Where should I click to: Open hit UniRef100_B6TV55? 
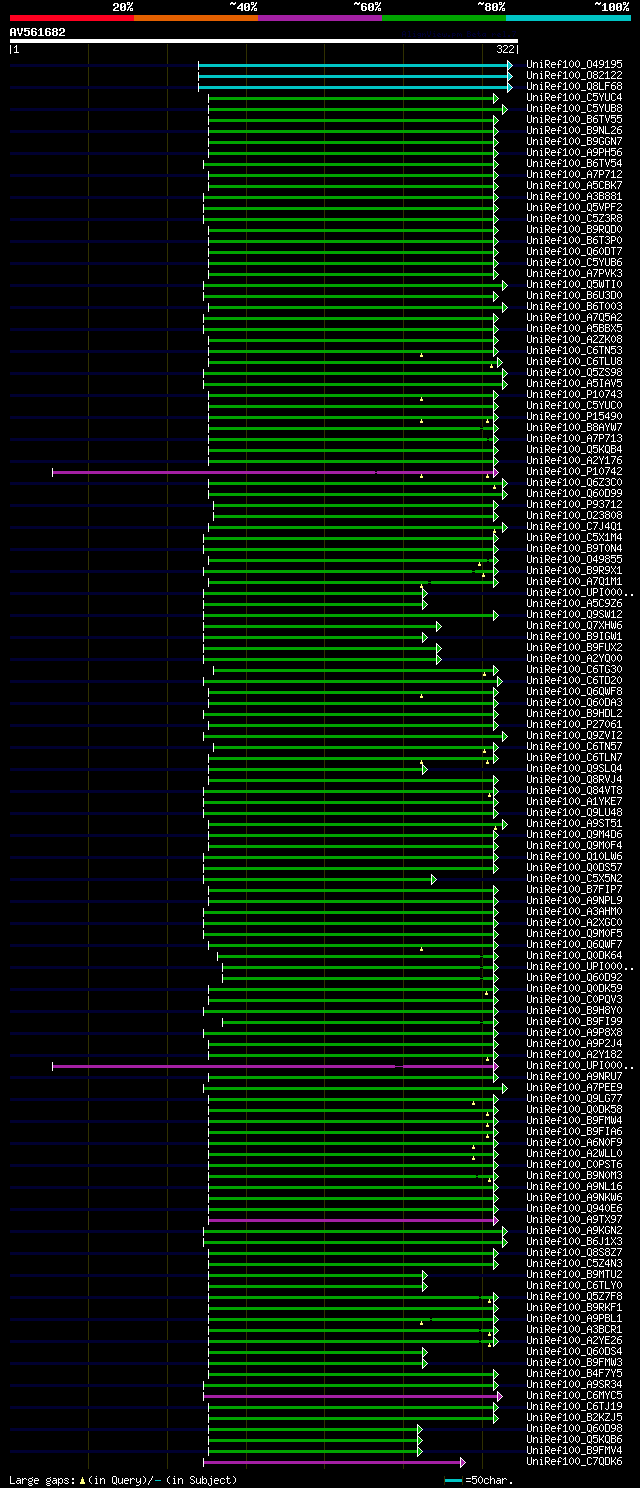point(575,119)
